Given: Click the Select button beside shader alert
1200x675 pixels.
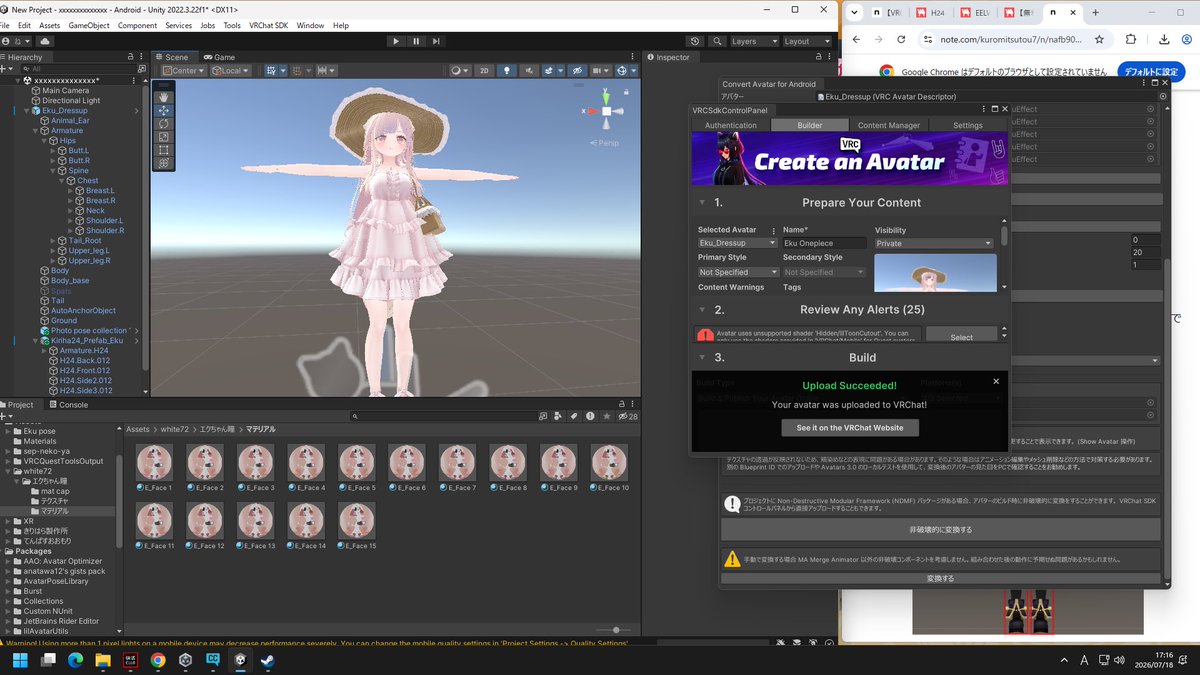Looking at the screenshot, I should (961, 337).
